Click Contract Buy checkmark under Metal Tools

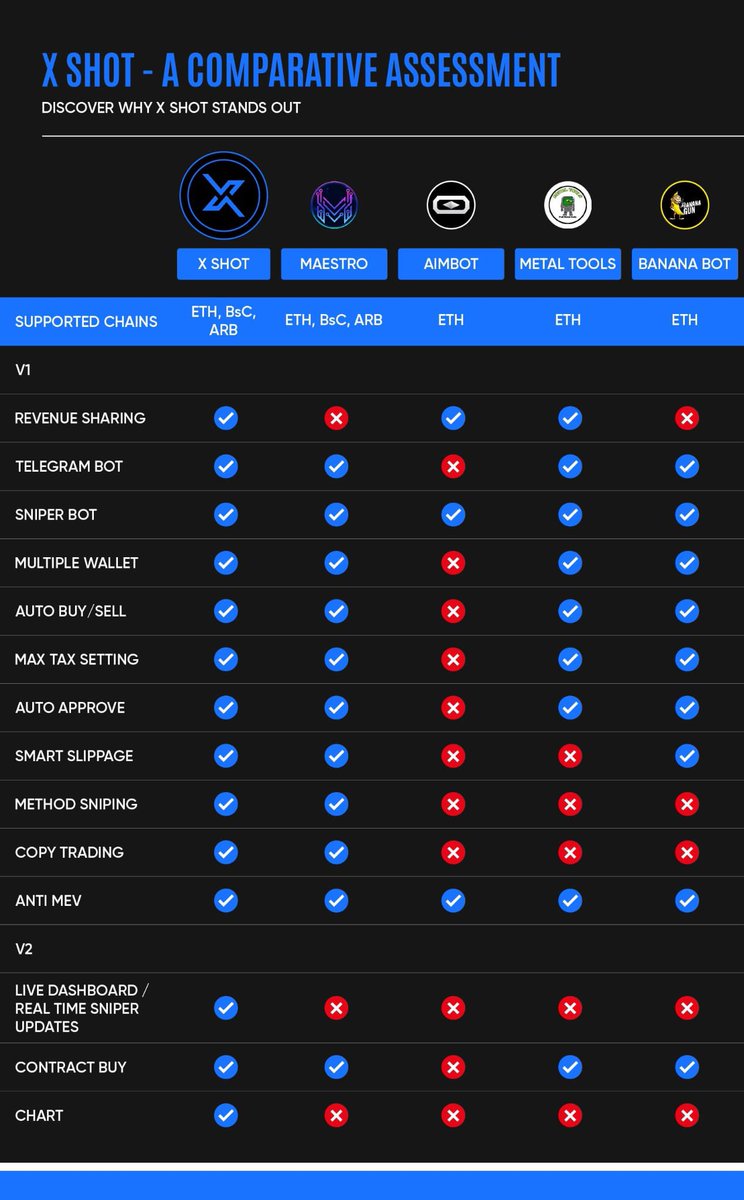[570, 1067]
